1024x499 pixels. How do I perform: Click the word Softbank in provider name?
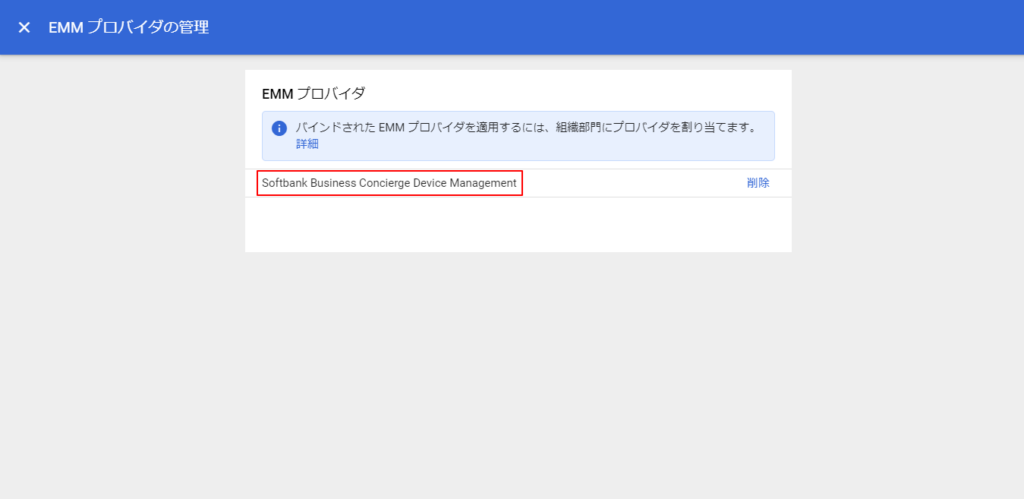[x=284, y=183]
